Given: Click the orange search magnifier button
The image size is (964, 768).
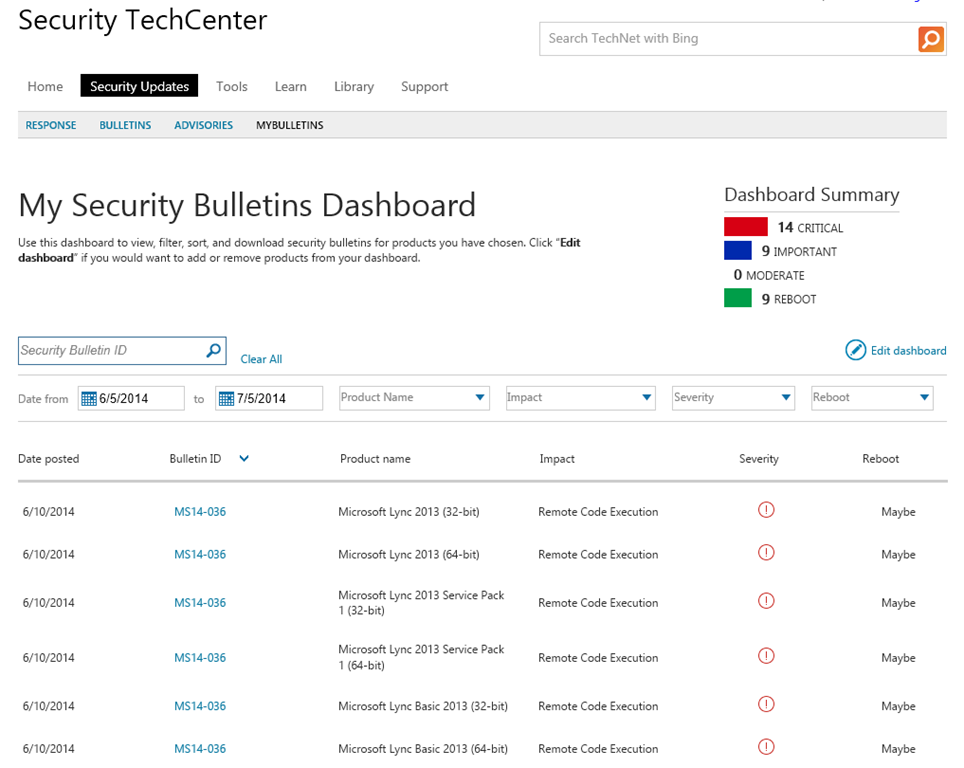Looking at the screenshot, I should tap(931, 39).
